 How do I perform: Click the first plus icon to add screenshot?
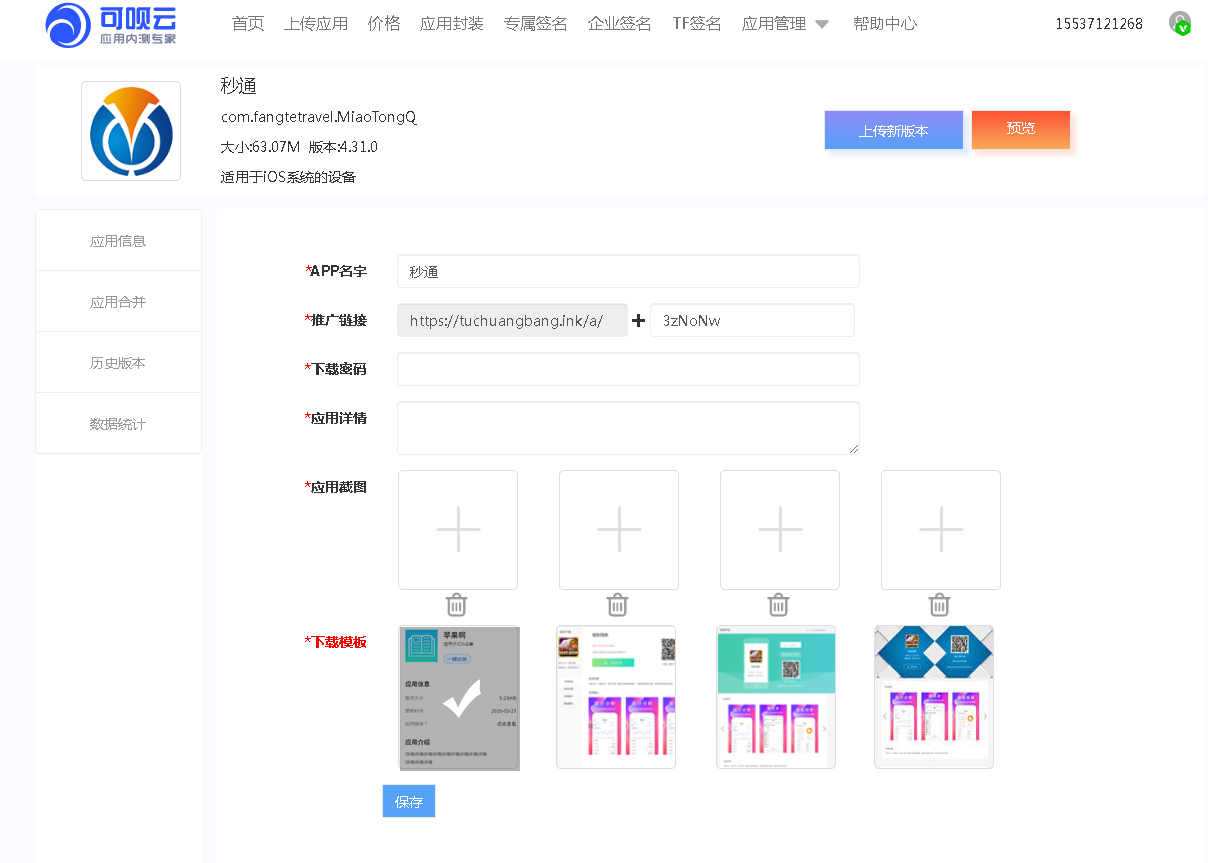(x=457, y=530)
